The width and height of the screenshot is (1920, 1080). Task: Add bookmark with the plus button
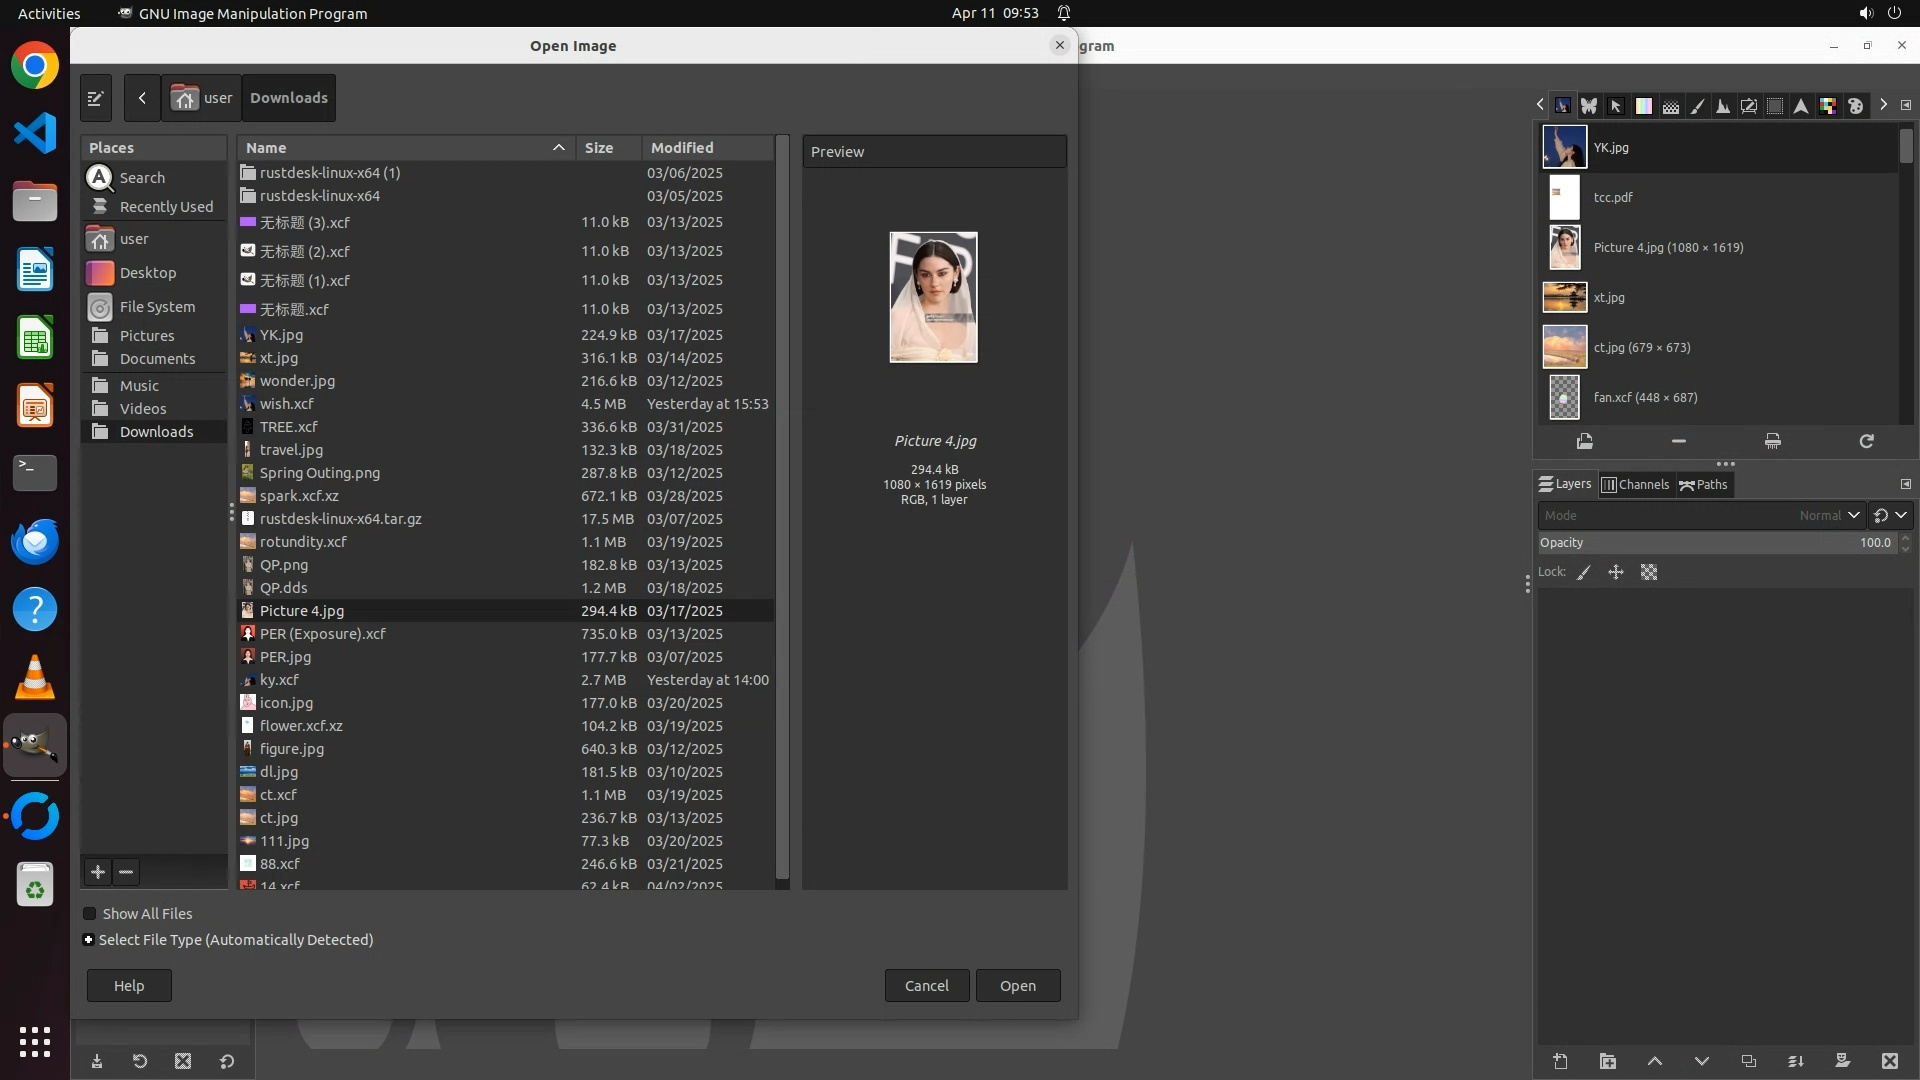coord(98,872)
